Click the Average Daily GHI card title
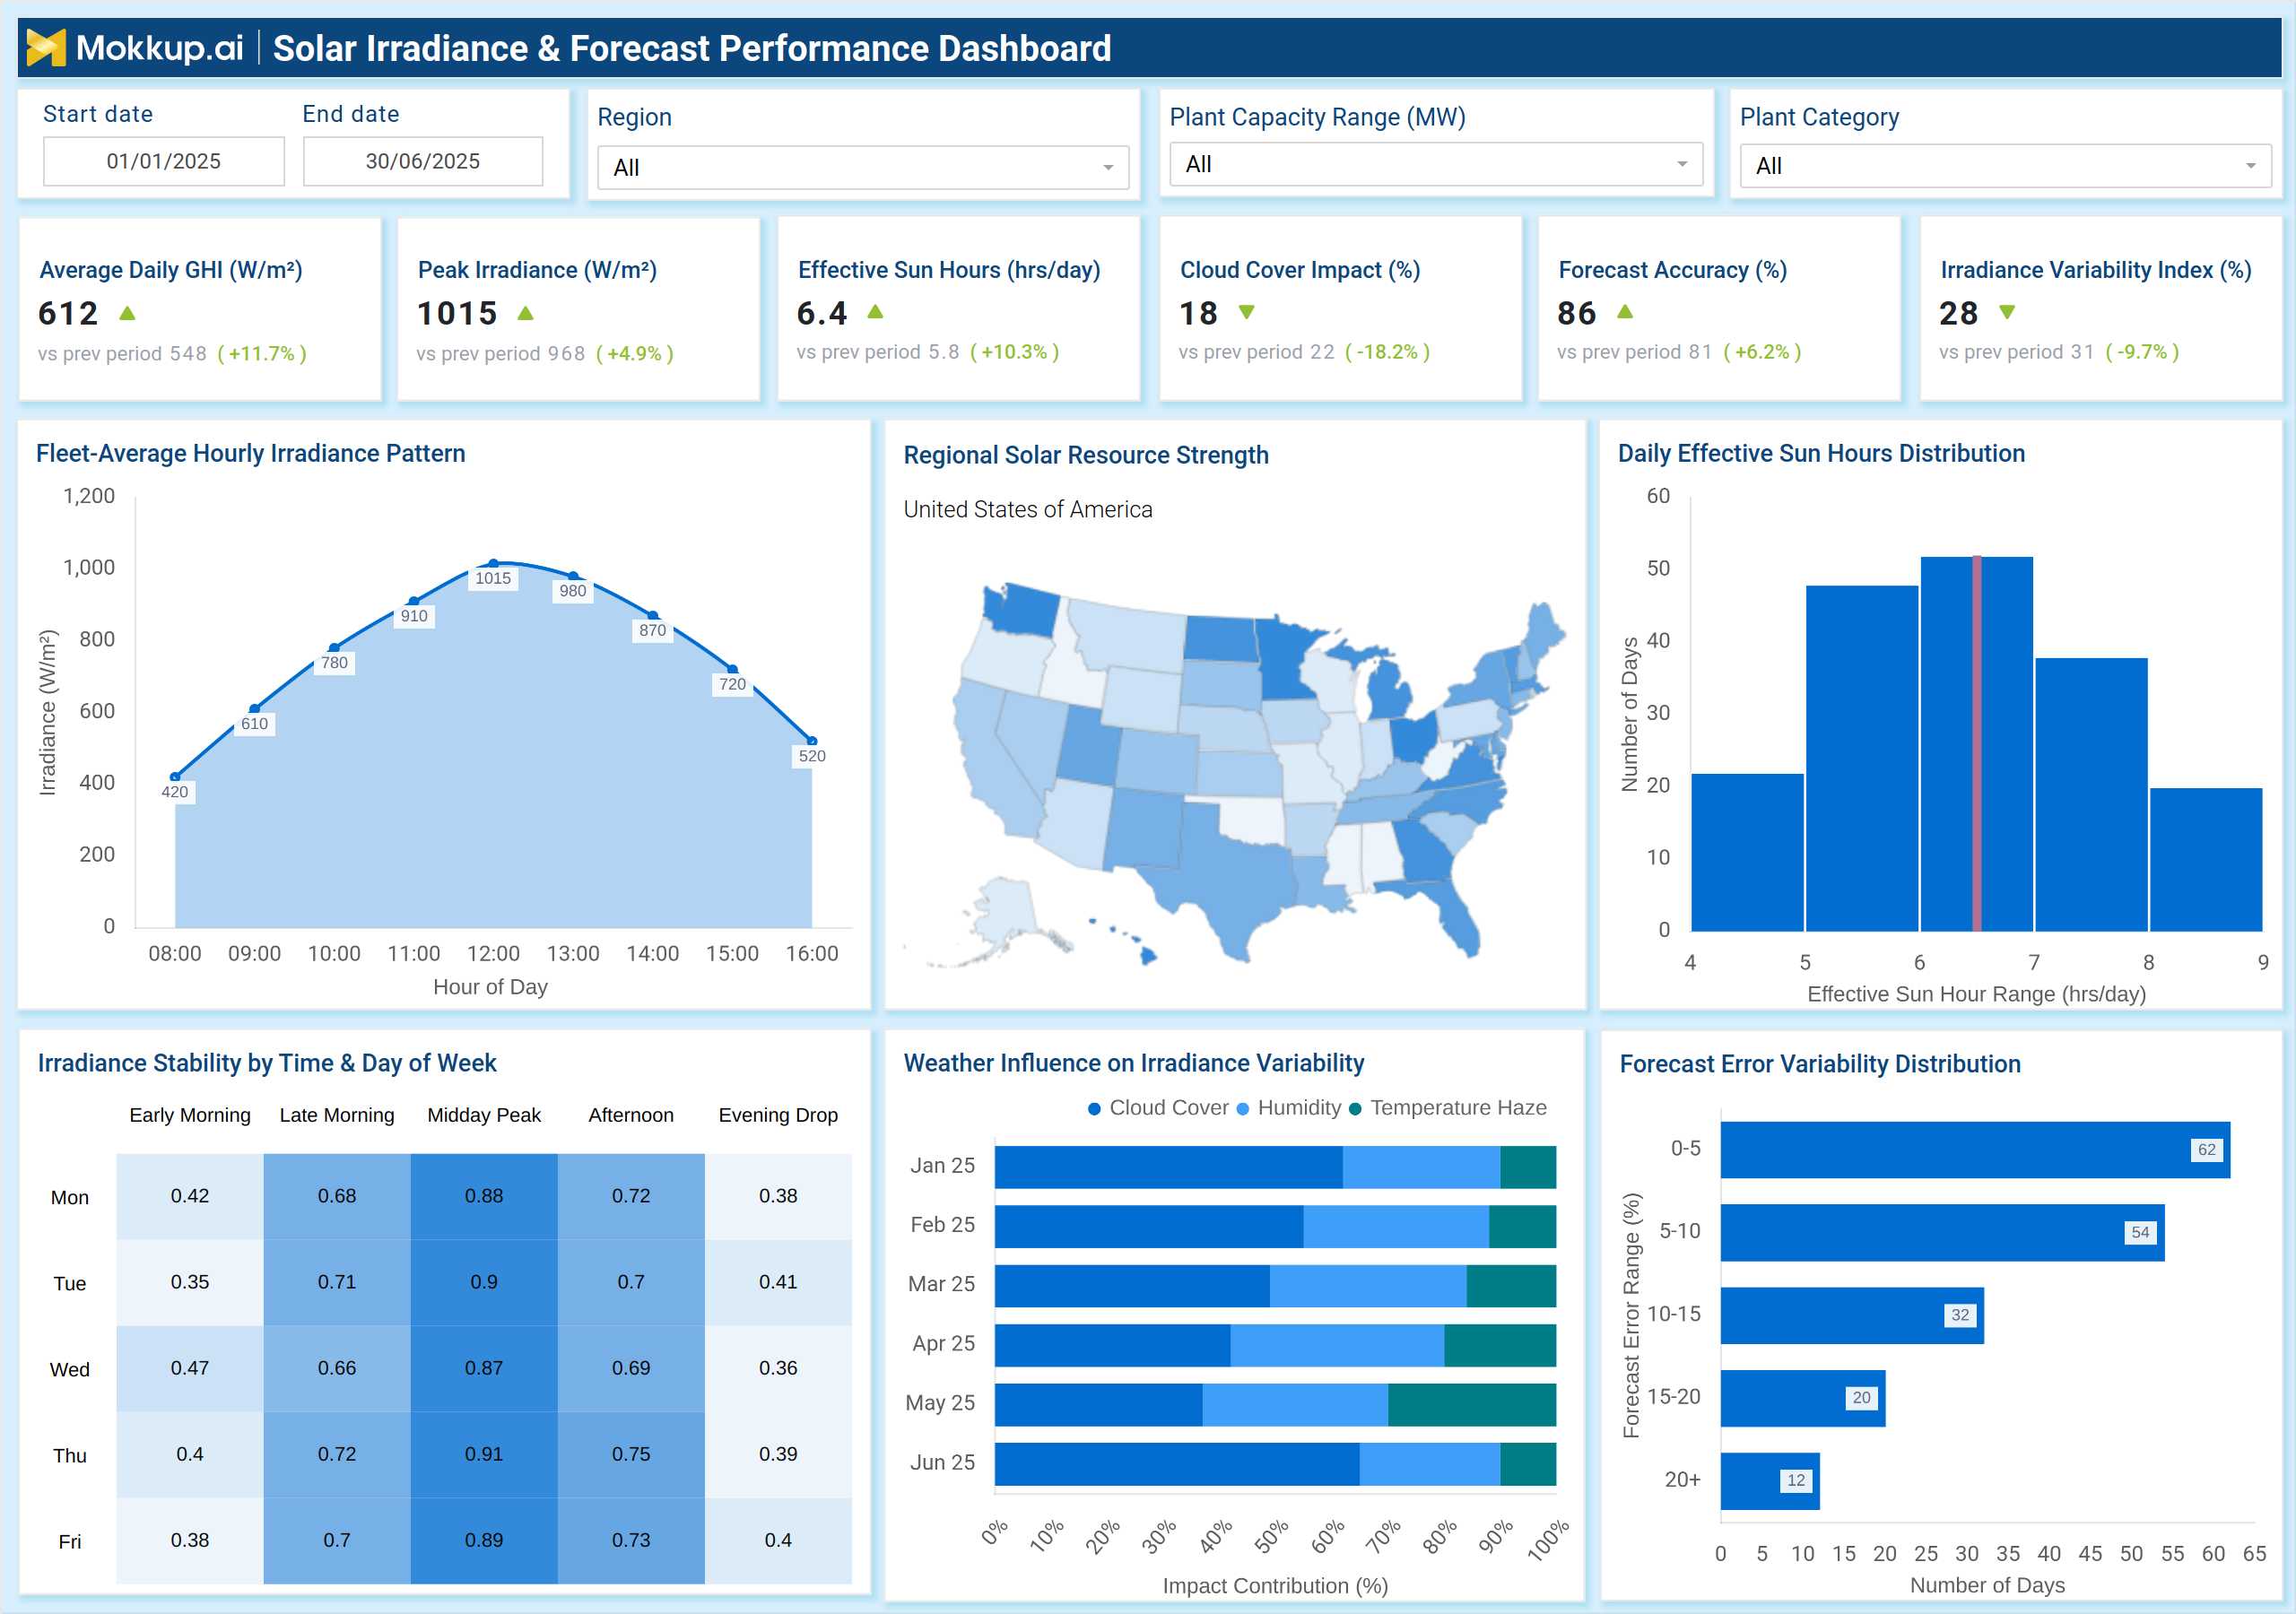Image resolution: width=2296 pixels, height=1614 pixels. [171, 270]
